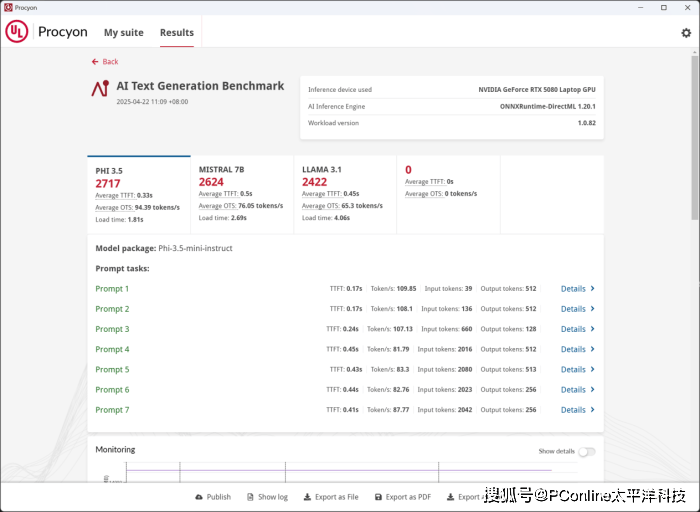700x512 pixels.
Task: Click the Back arrow icon
Action: (95, 62)
